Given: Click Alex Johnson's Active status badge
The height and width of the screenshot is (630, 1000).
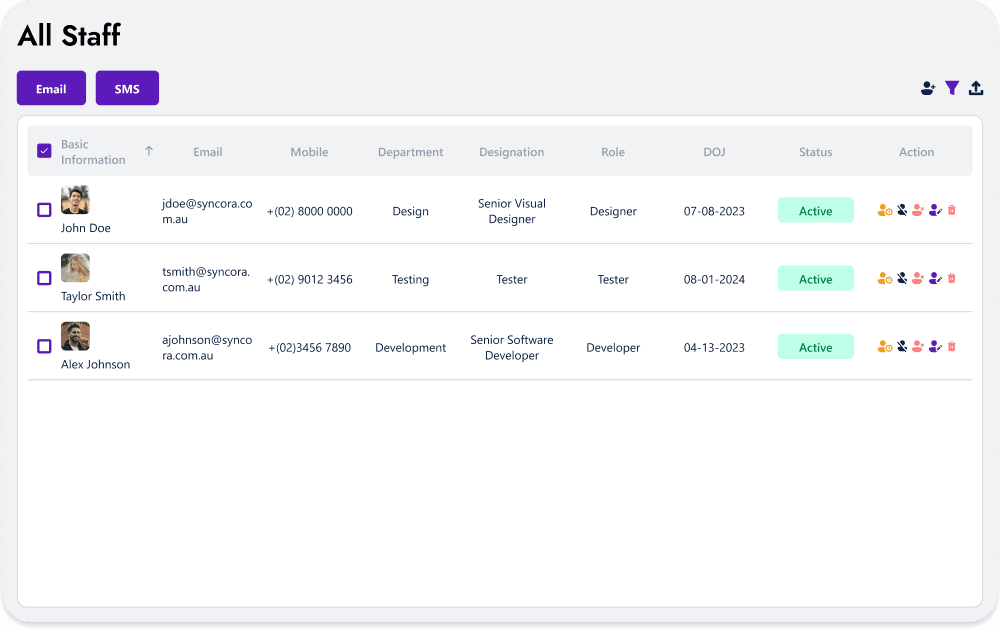Looking at the screenshot, I should click(x=815, y=346).
